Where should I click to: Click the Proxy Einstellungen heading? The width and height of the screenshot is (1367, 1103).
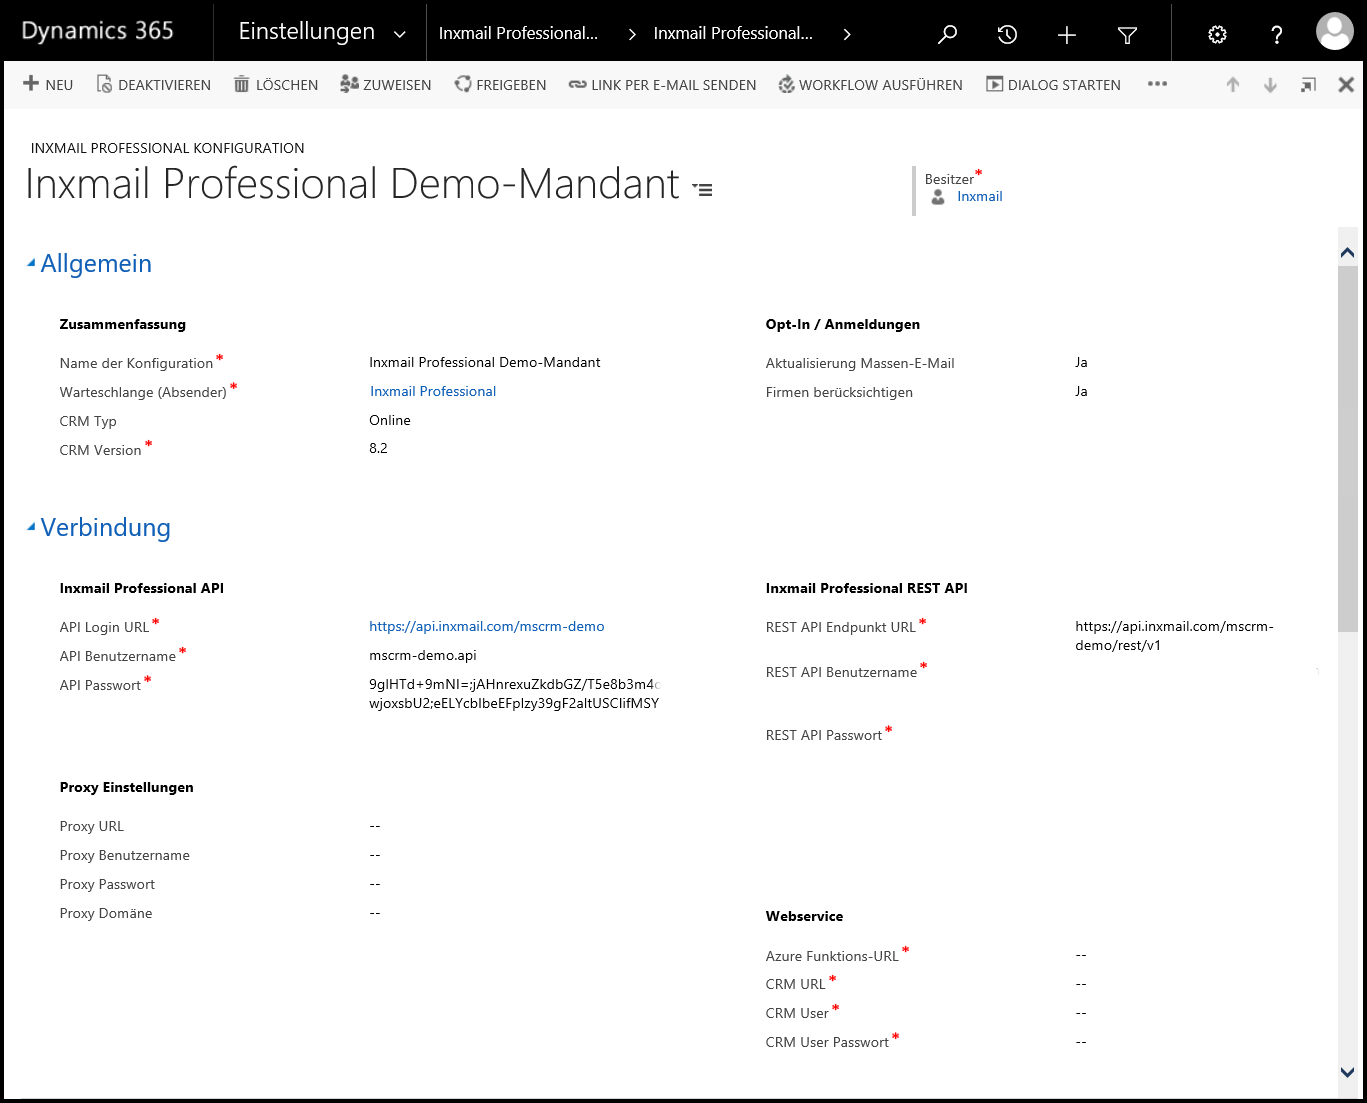click(x=126, y=787)
